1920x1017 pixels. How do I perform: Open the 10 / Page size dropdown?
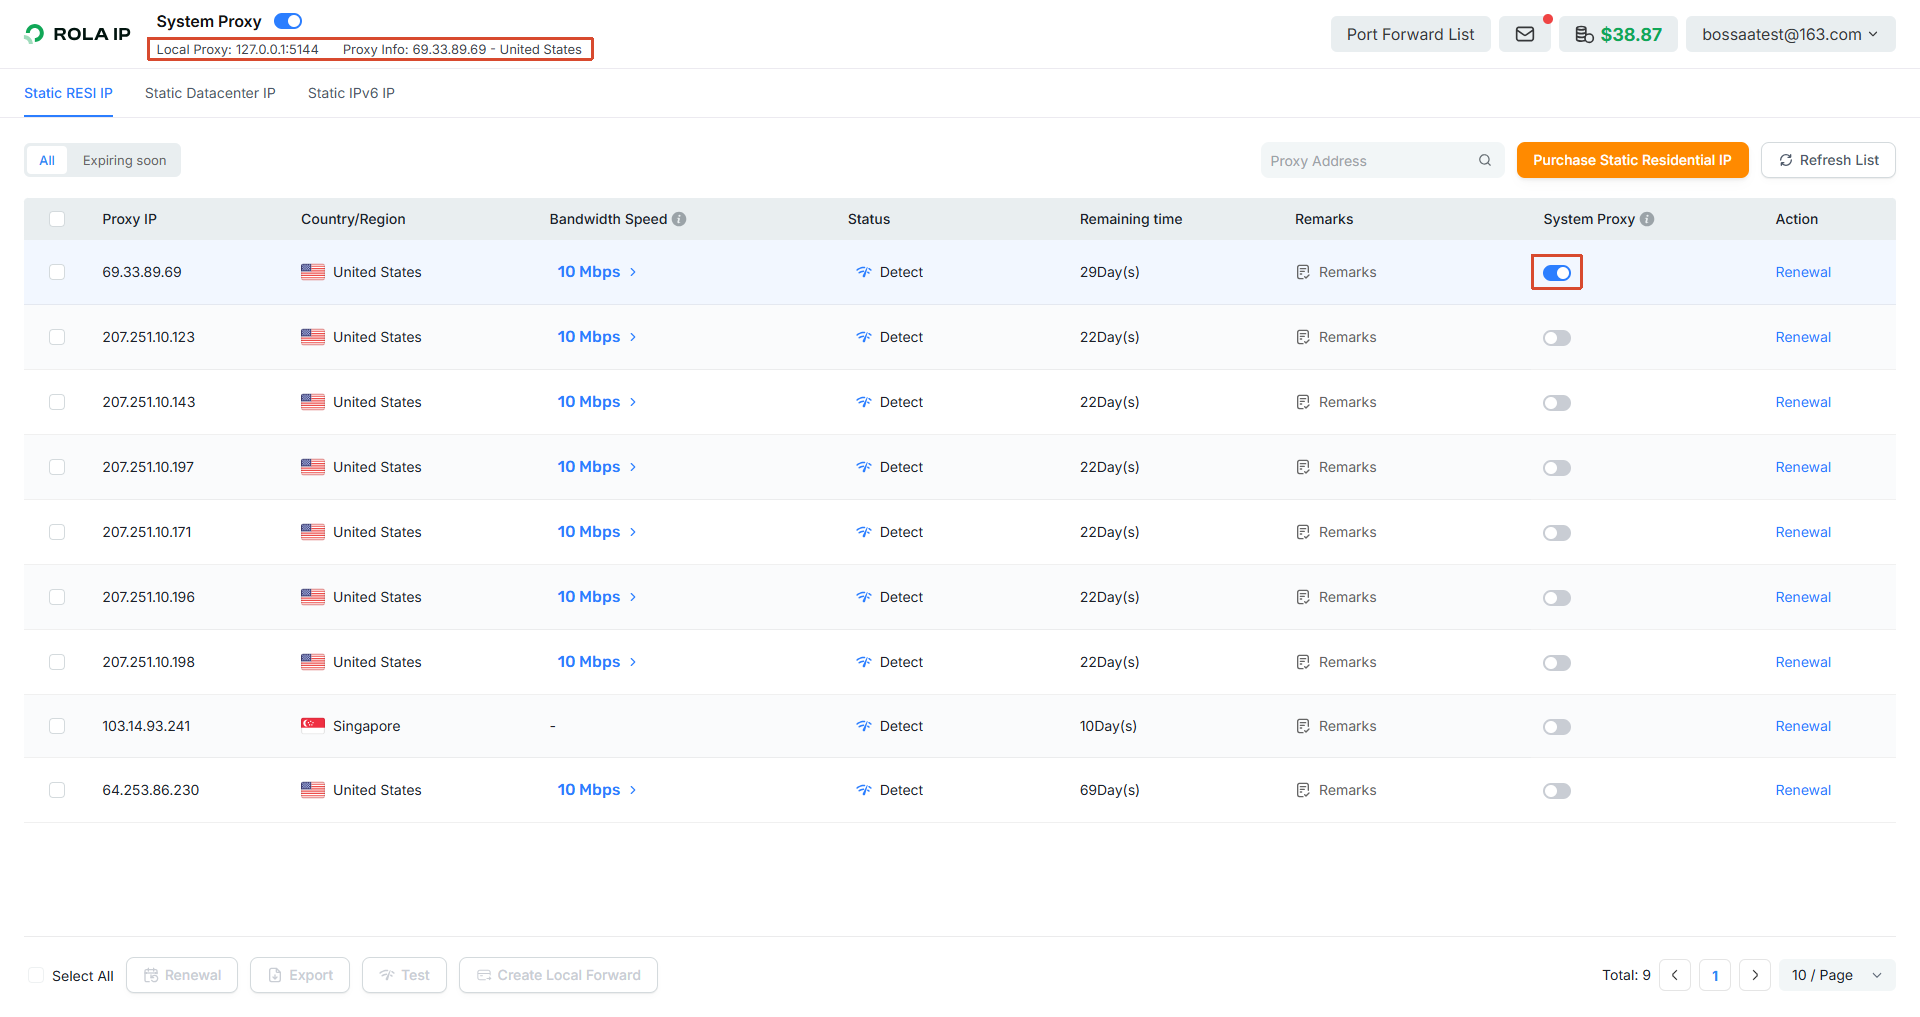coord(1837,975)
